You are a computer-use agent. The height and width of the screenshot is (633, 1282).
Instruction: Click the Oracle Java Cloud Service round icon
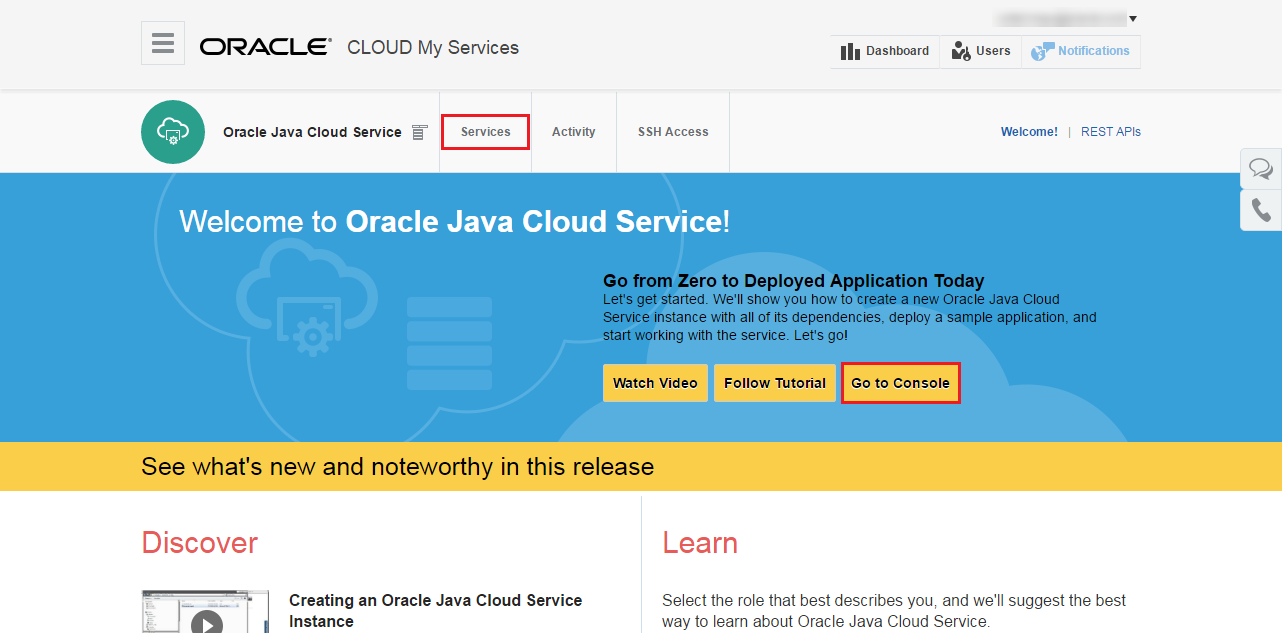[173, 132]
